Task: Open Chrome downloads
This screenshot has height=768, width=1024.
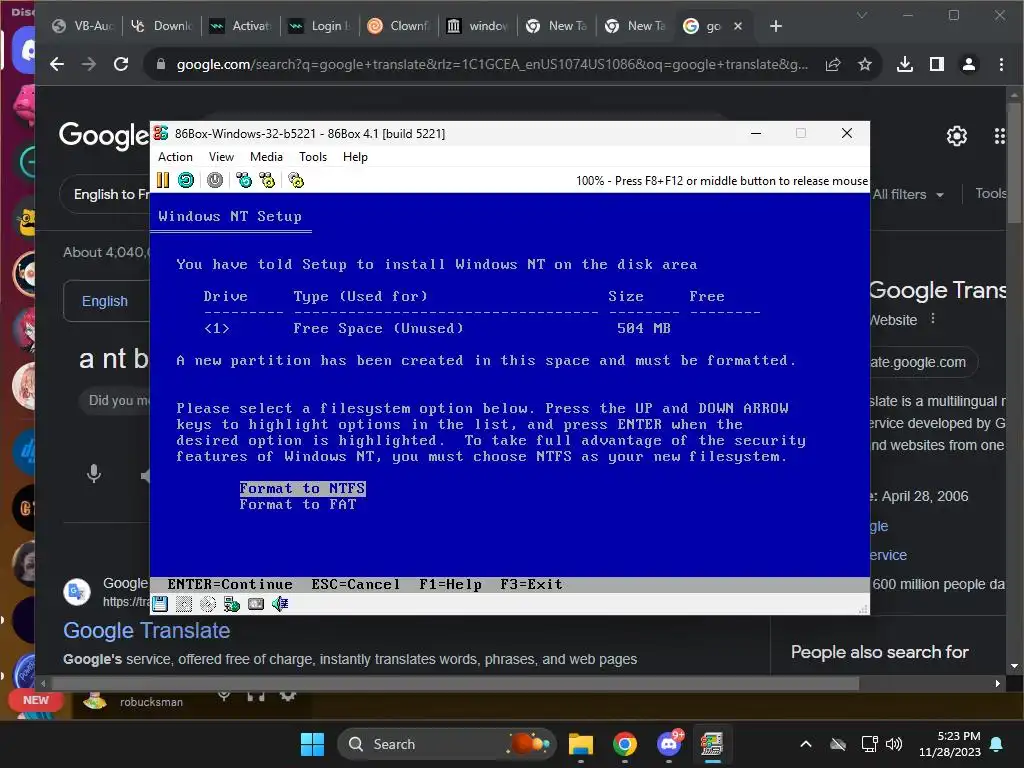Action: 904,64
